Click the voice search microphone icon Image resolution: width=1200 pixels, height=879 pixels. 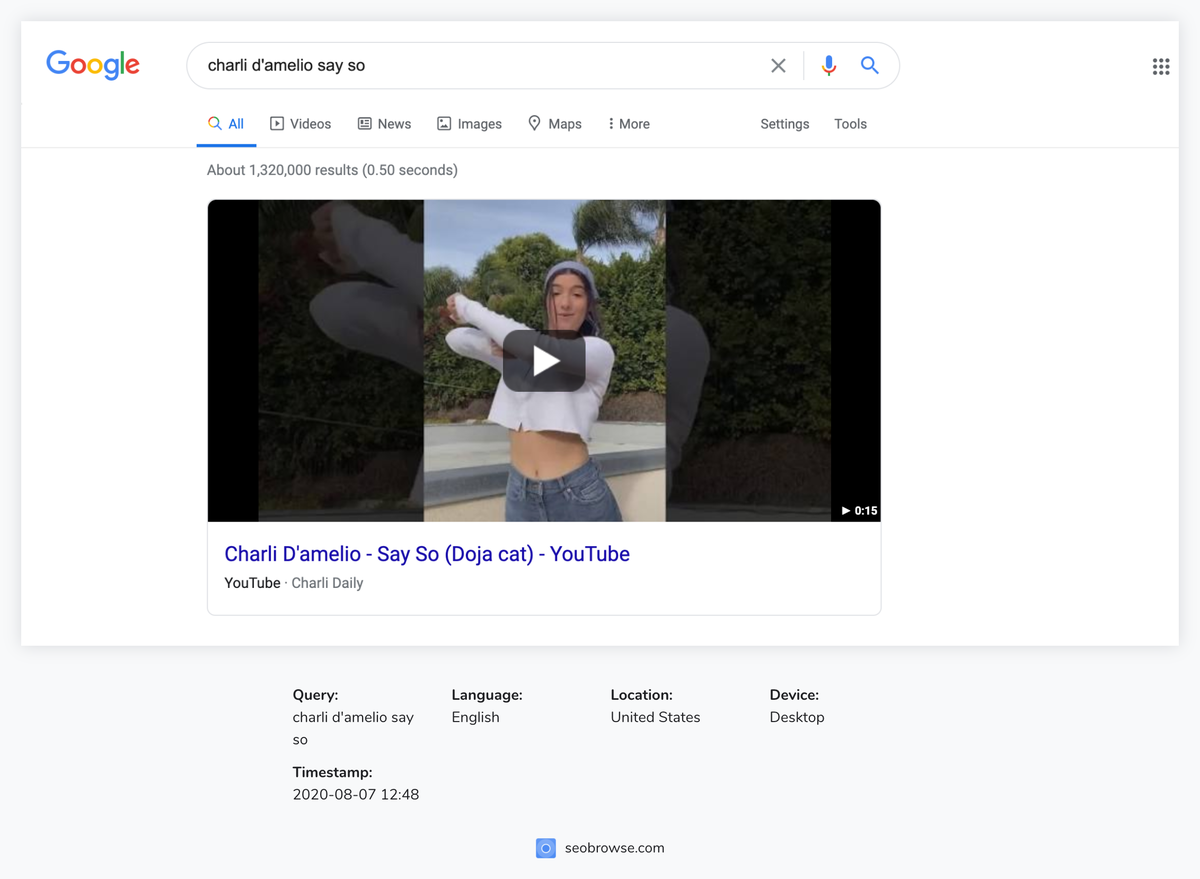828,64
